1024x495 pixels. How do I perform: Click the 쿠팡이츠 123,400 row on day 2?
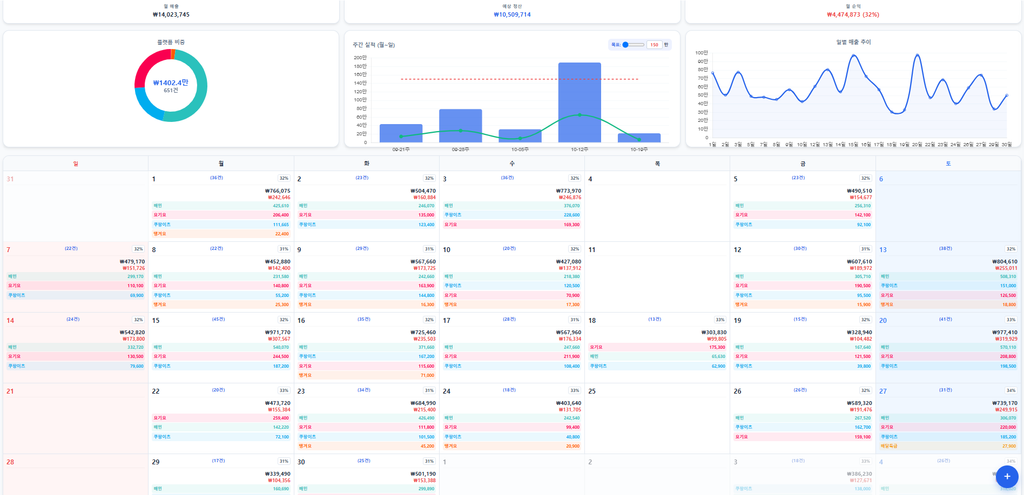367,224
